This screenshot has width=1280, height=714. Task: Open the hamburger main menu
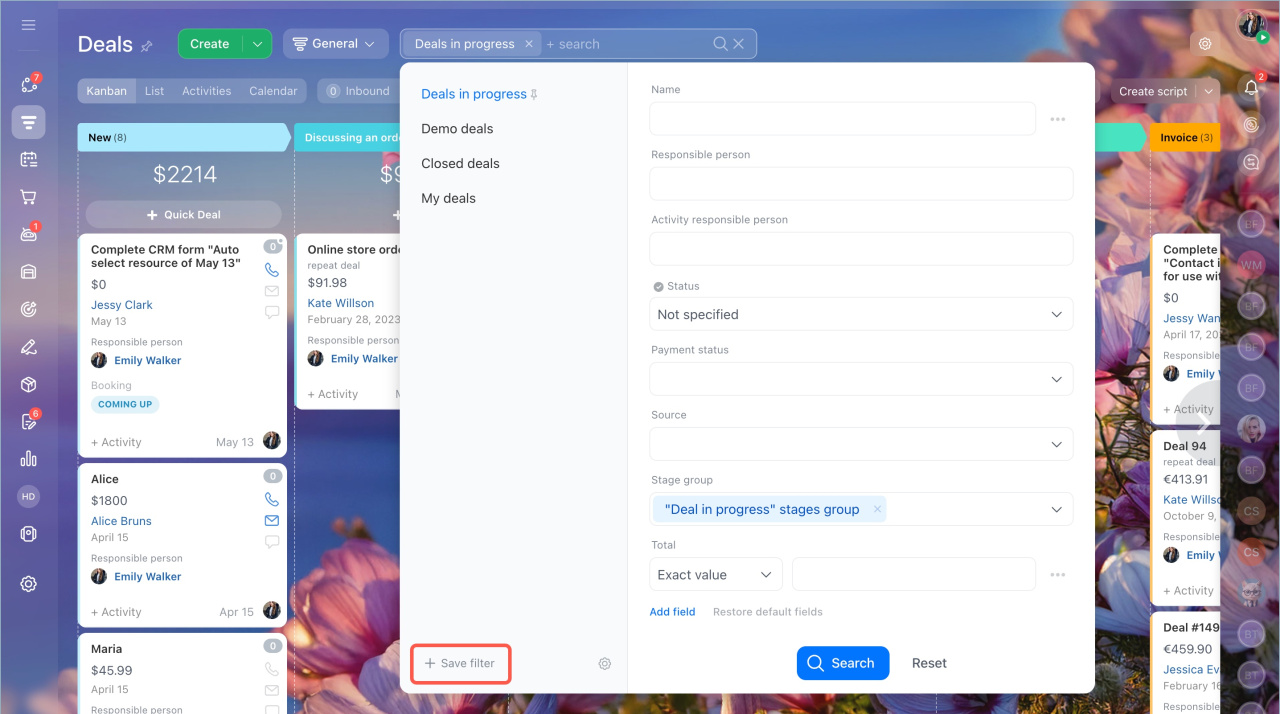[x=28, y=24]
